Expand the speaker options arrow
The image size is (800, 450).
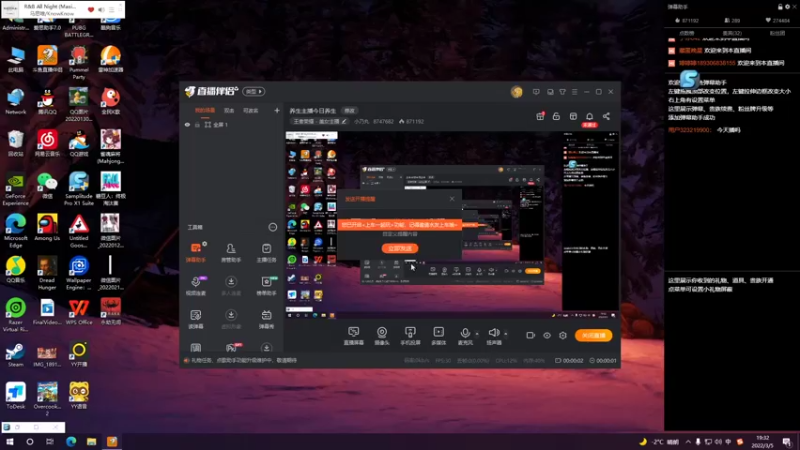click(x=506, y=334)
